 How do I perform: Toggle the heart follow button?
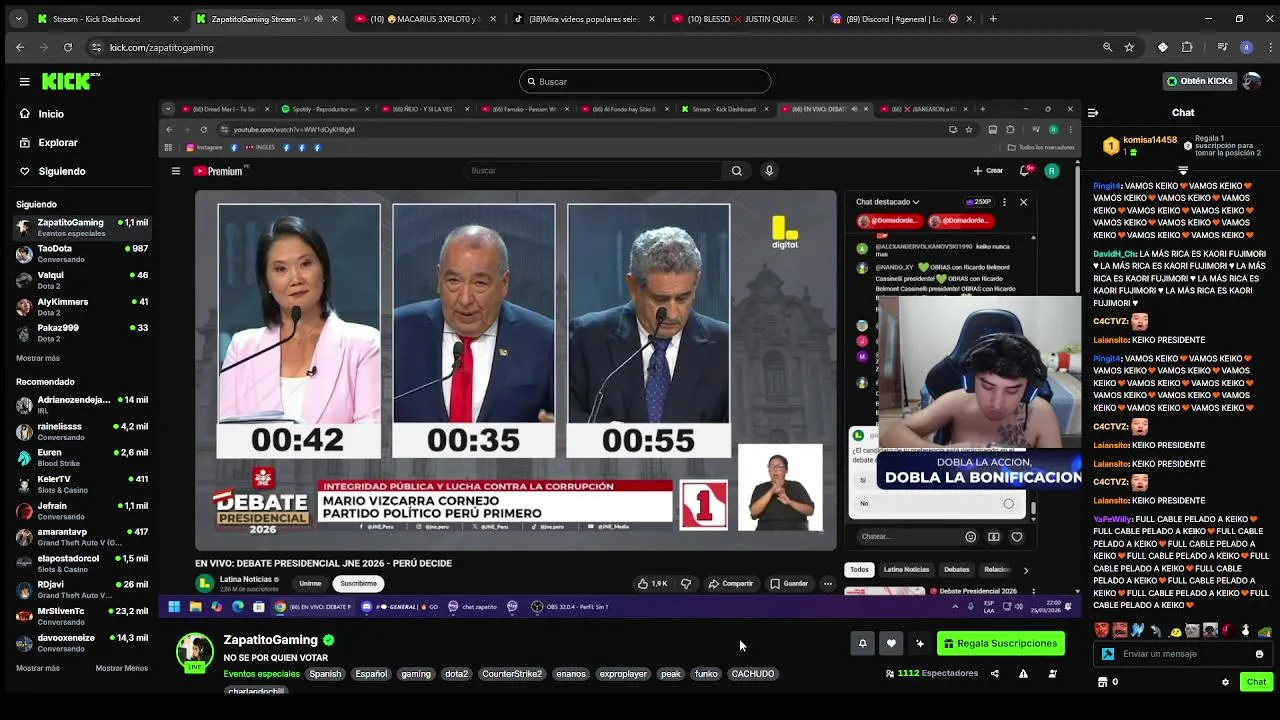891,644
